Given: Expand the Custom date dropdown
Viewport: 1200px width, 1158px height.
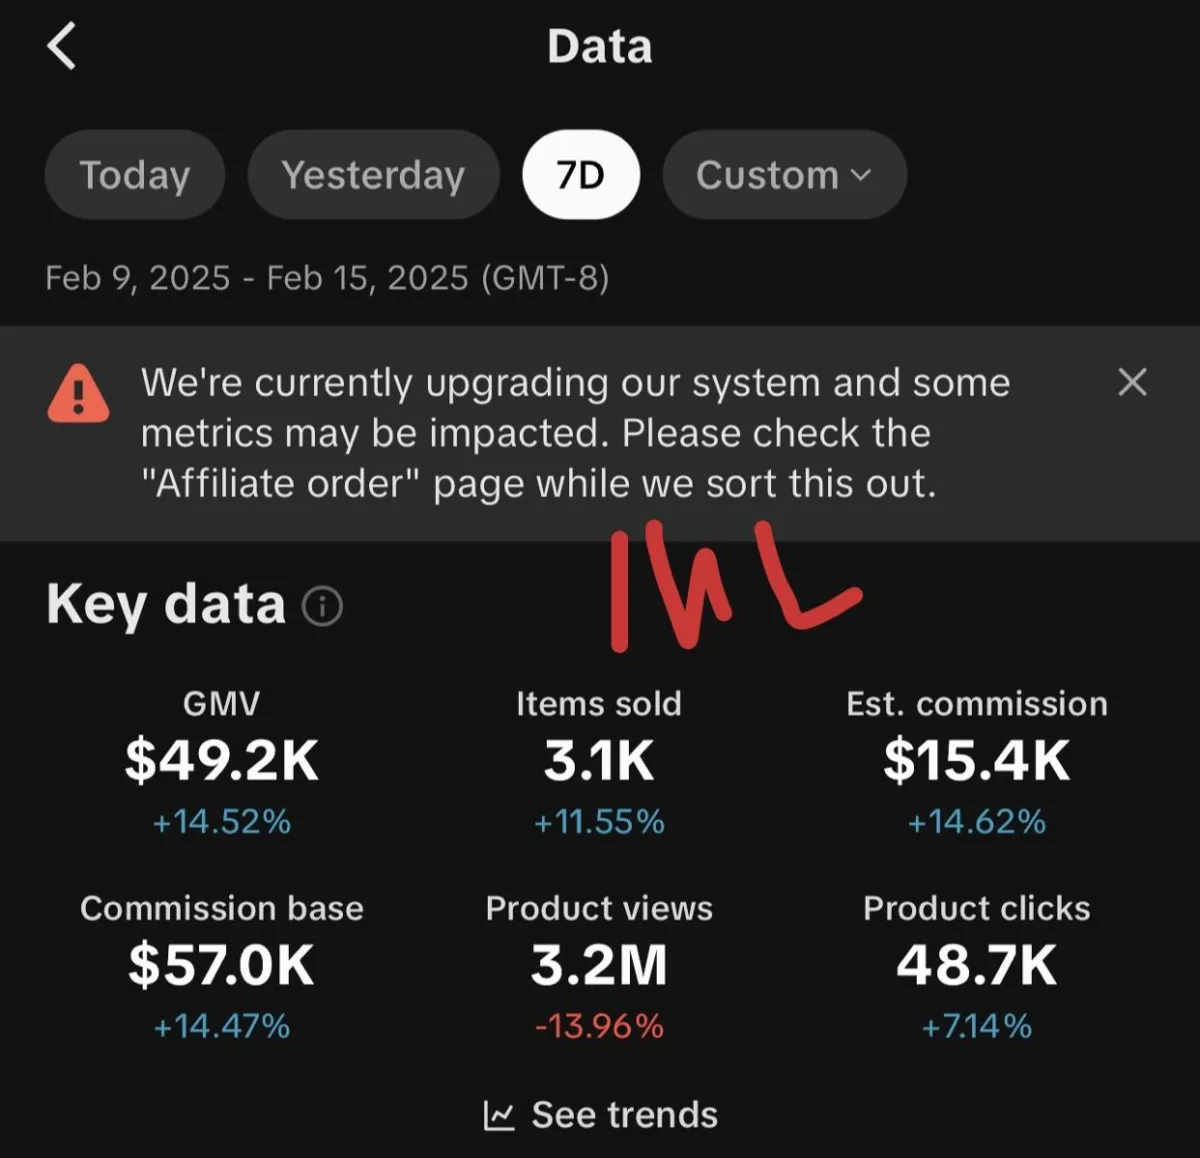Looking at the screenshot, I should [784, 175].
